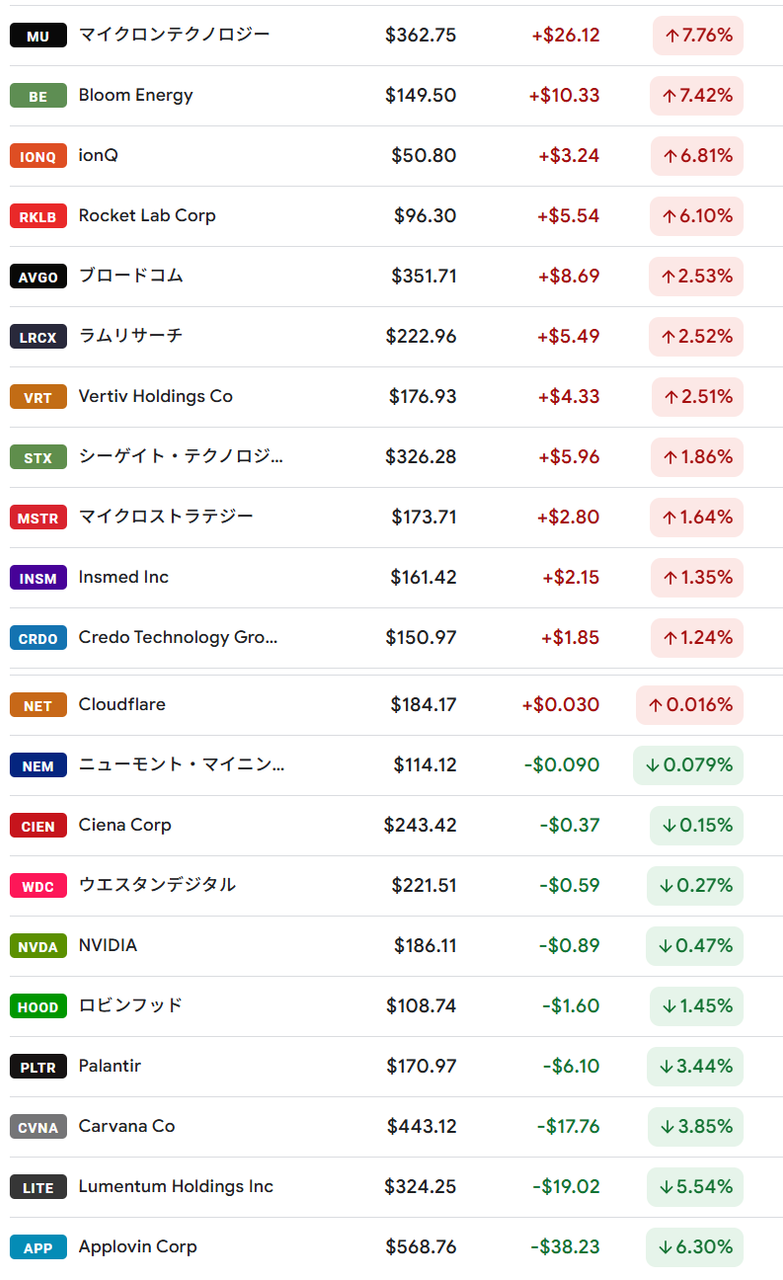Screen dimensions: 783x1280
Task: Select the NVDA ticker badge
Action: (38, 946)
